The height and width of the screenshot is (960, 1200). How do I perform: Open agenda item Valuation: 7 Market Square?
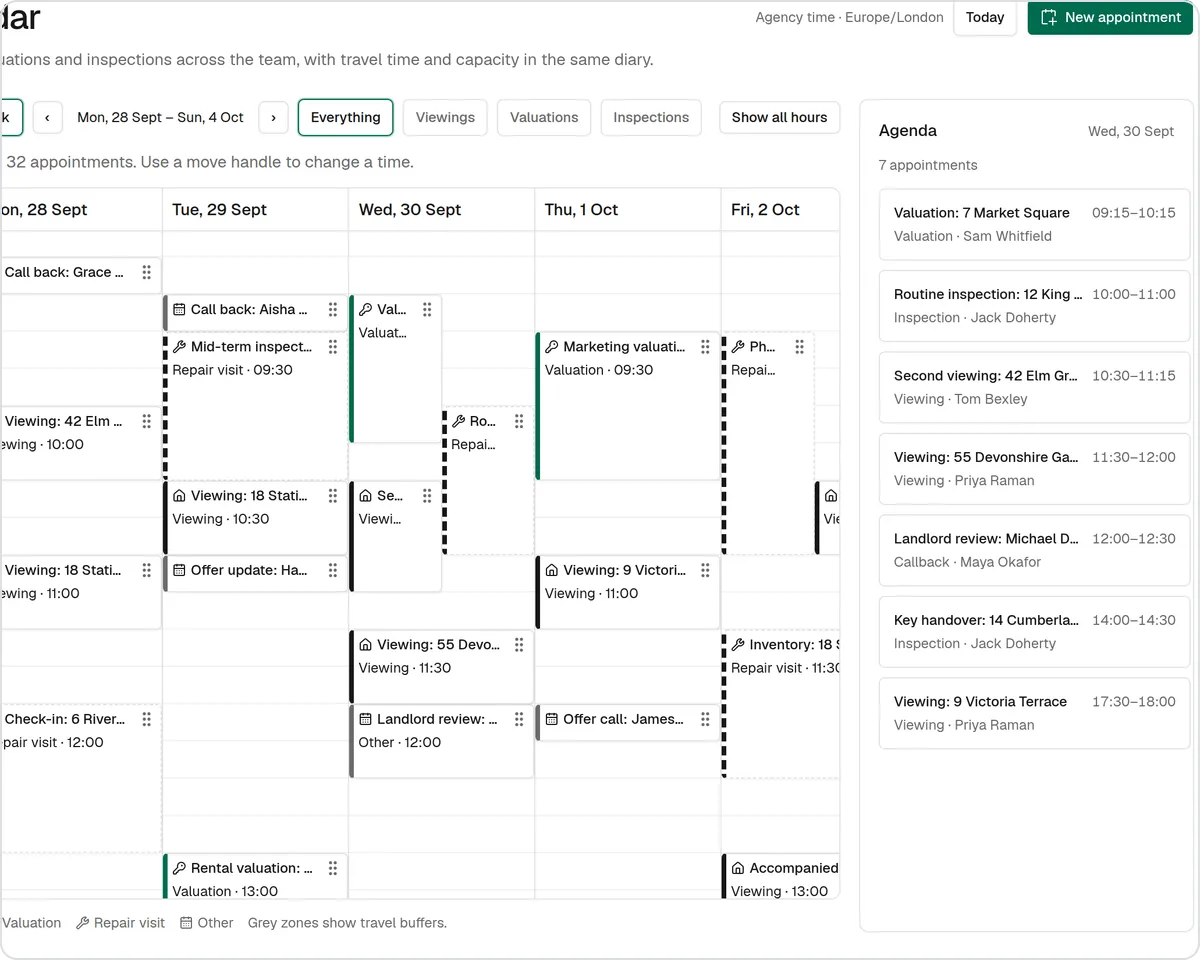pos(1035,224)
